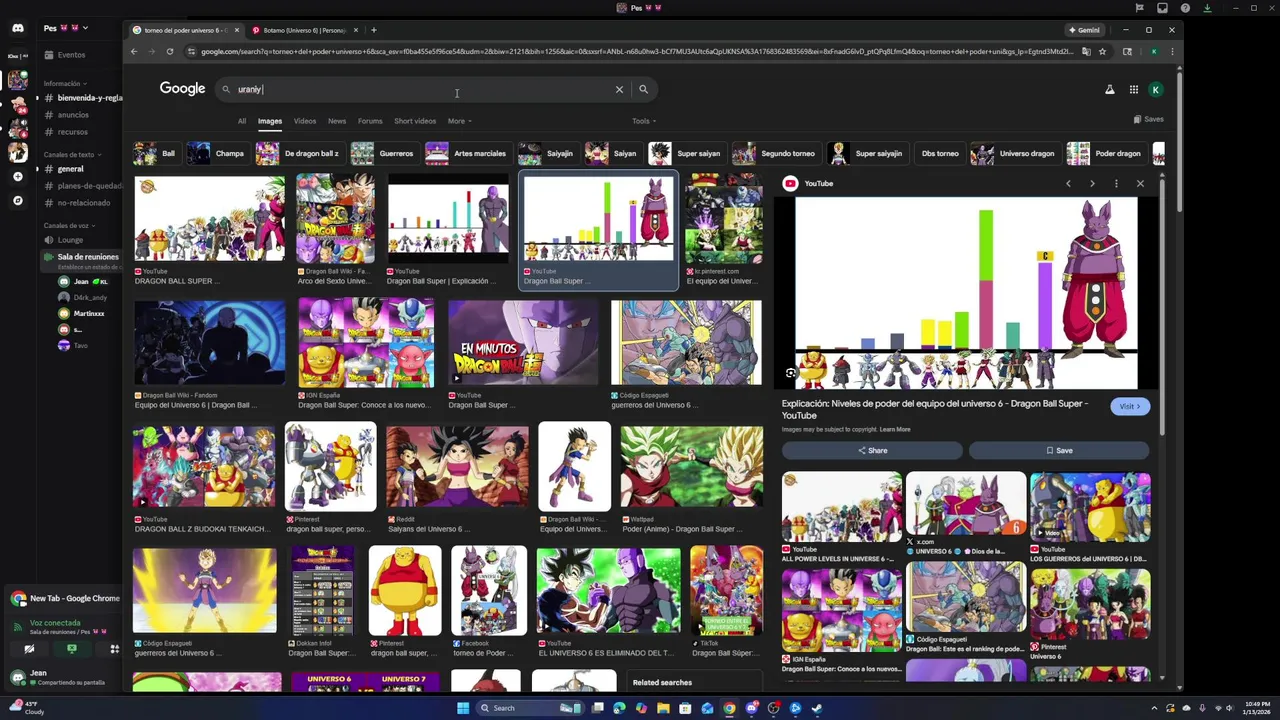Viewport: 1280px width, 720px height.
Task: Open Discord help question mark icon
Action: 1186,8
